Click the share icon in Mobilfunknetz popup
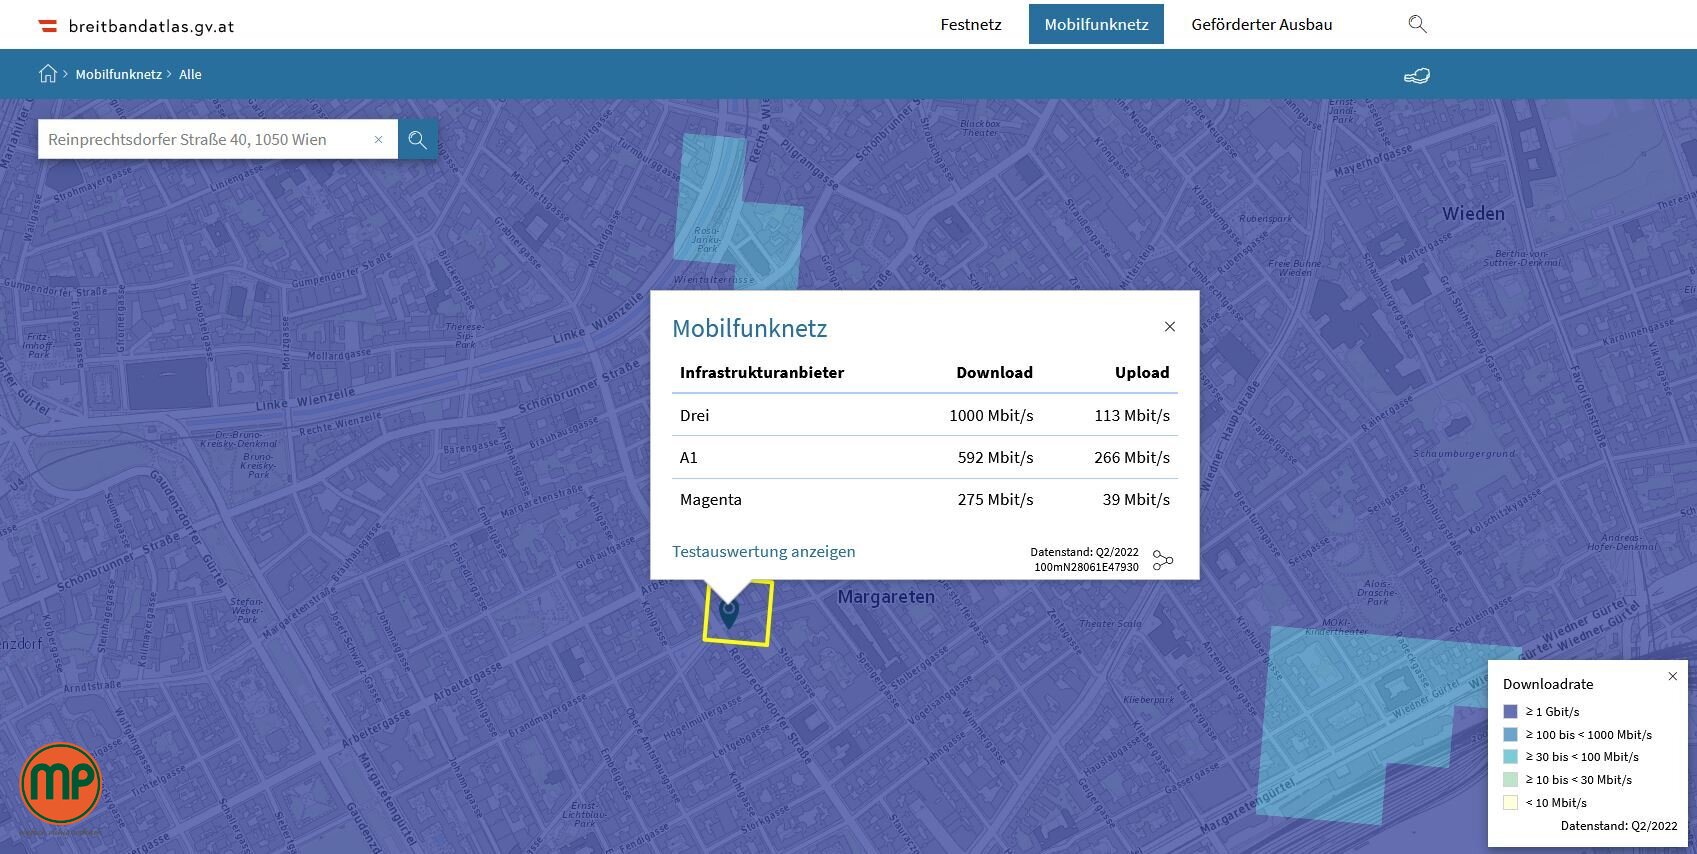The width and height of the screenshot is (1697, 854). coord(1162,560)
